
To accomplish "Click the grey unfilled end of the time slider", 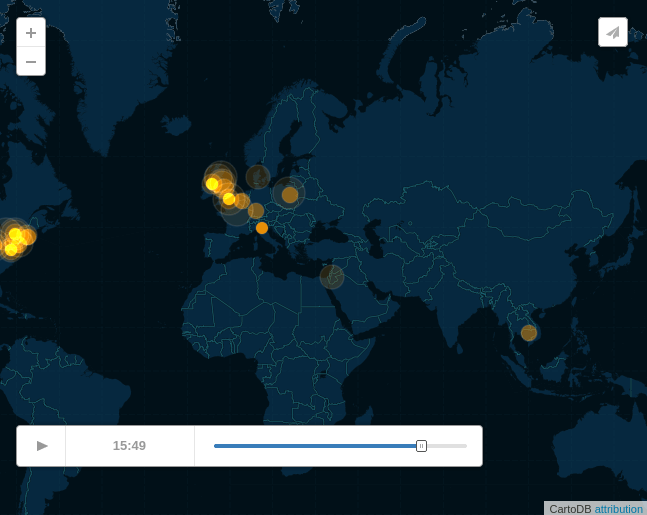I will pyautogui.click(x=447, y=446).
